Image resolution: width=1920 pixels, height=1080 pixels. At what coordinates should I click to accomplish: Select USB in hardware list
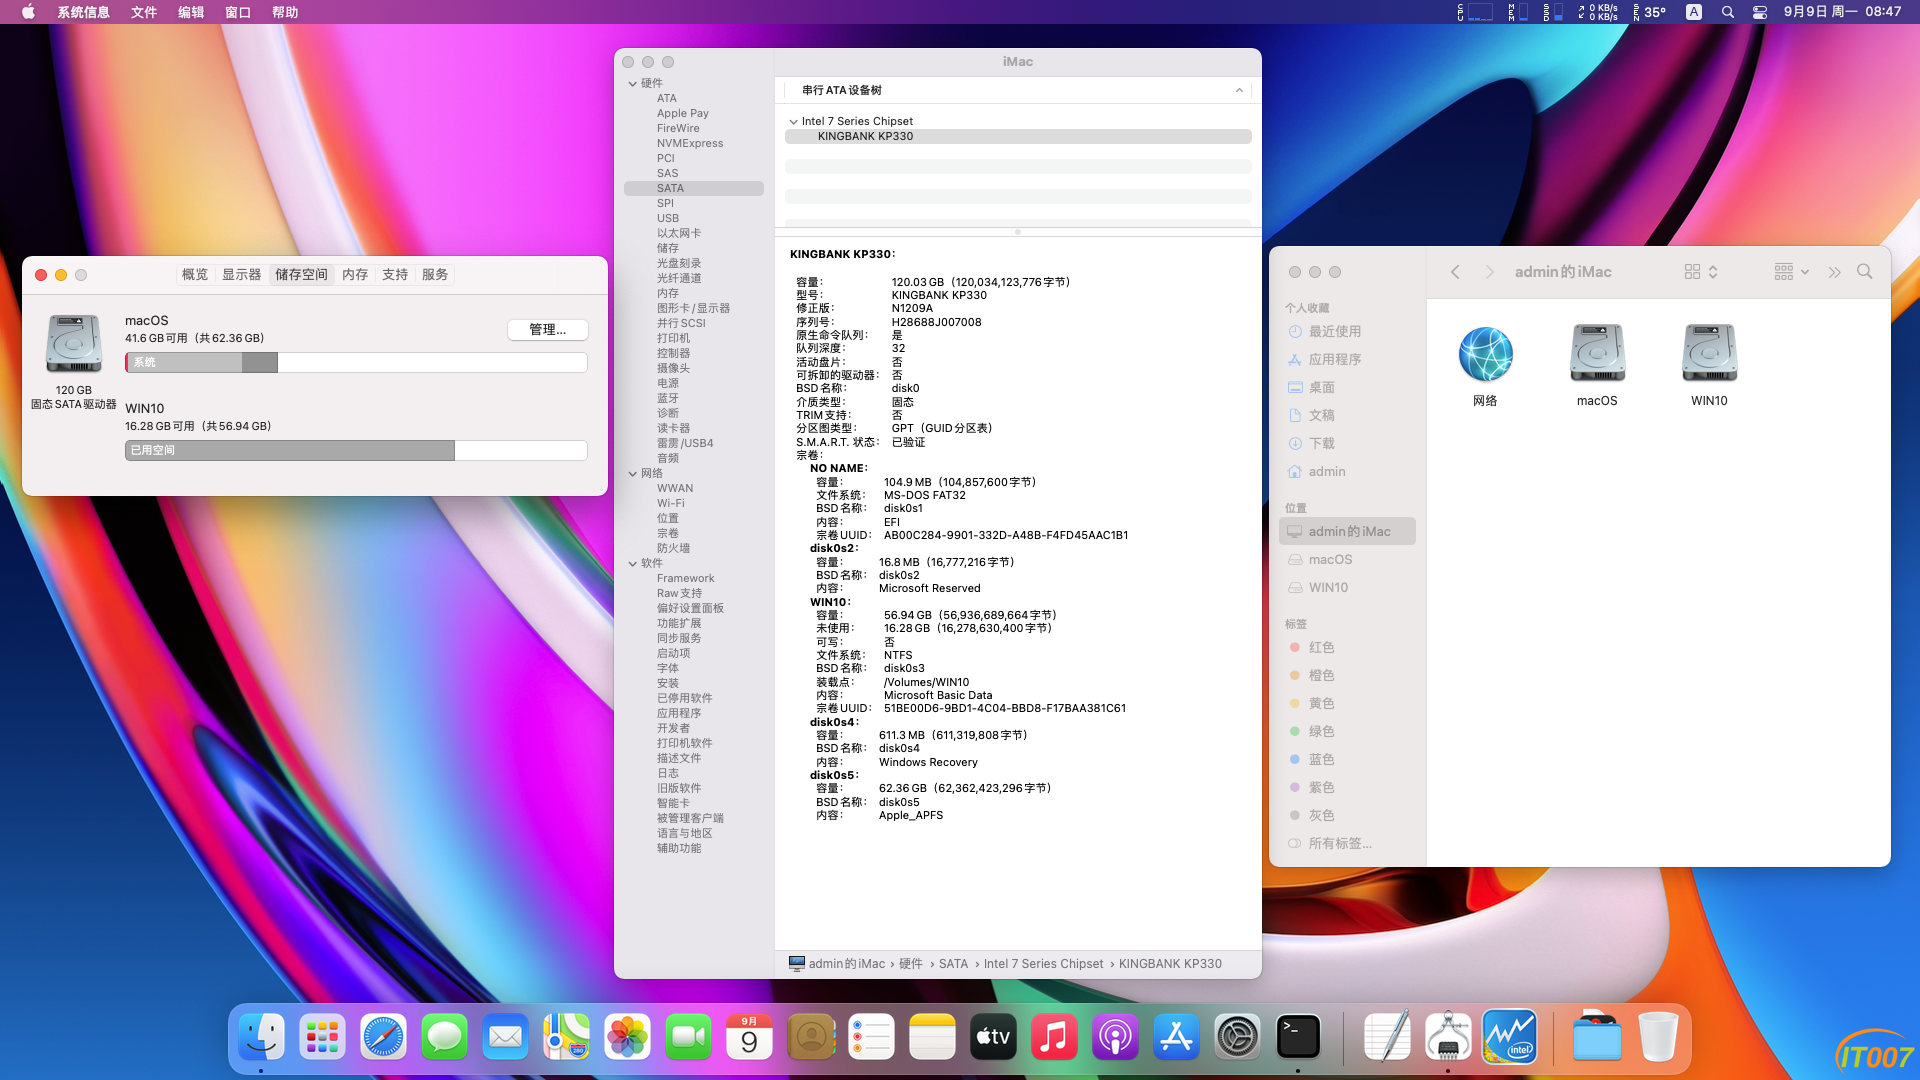tap(668, 219)
